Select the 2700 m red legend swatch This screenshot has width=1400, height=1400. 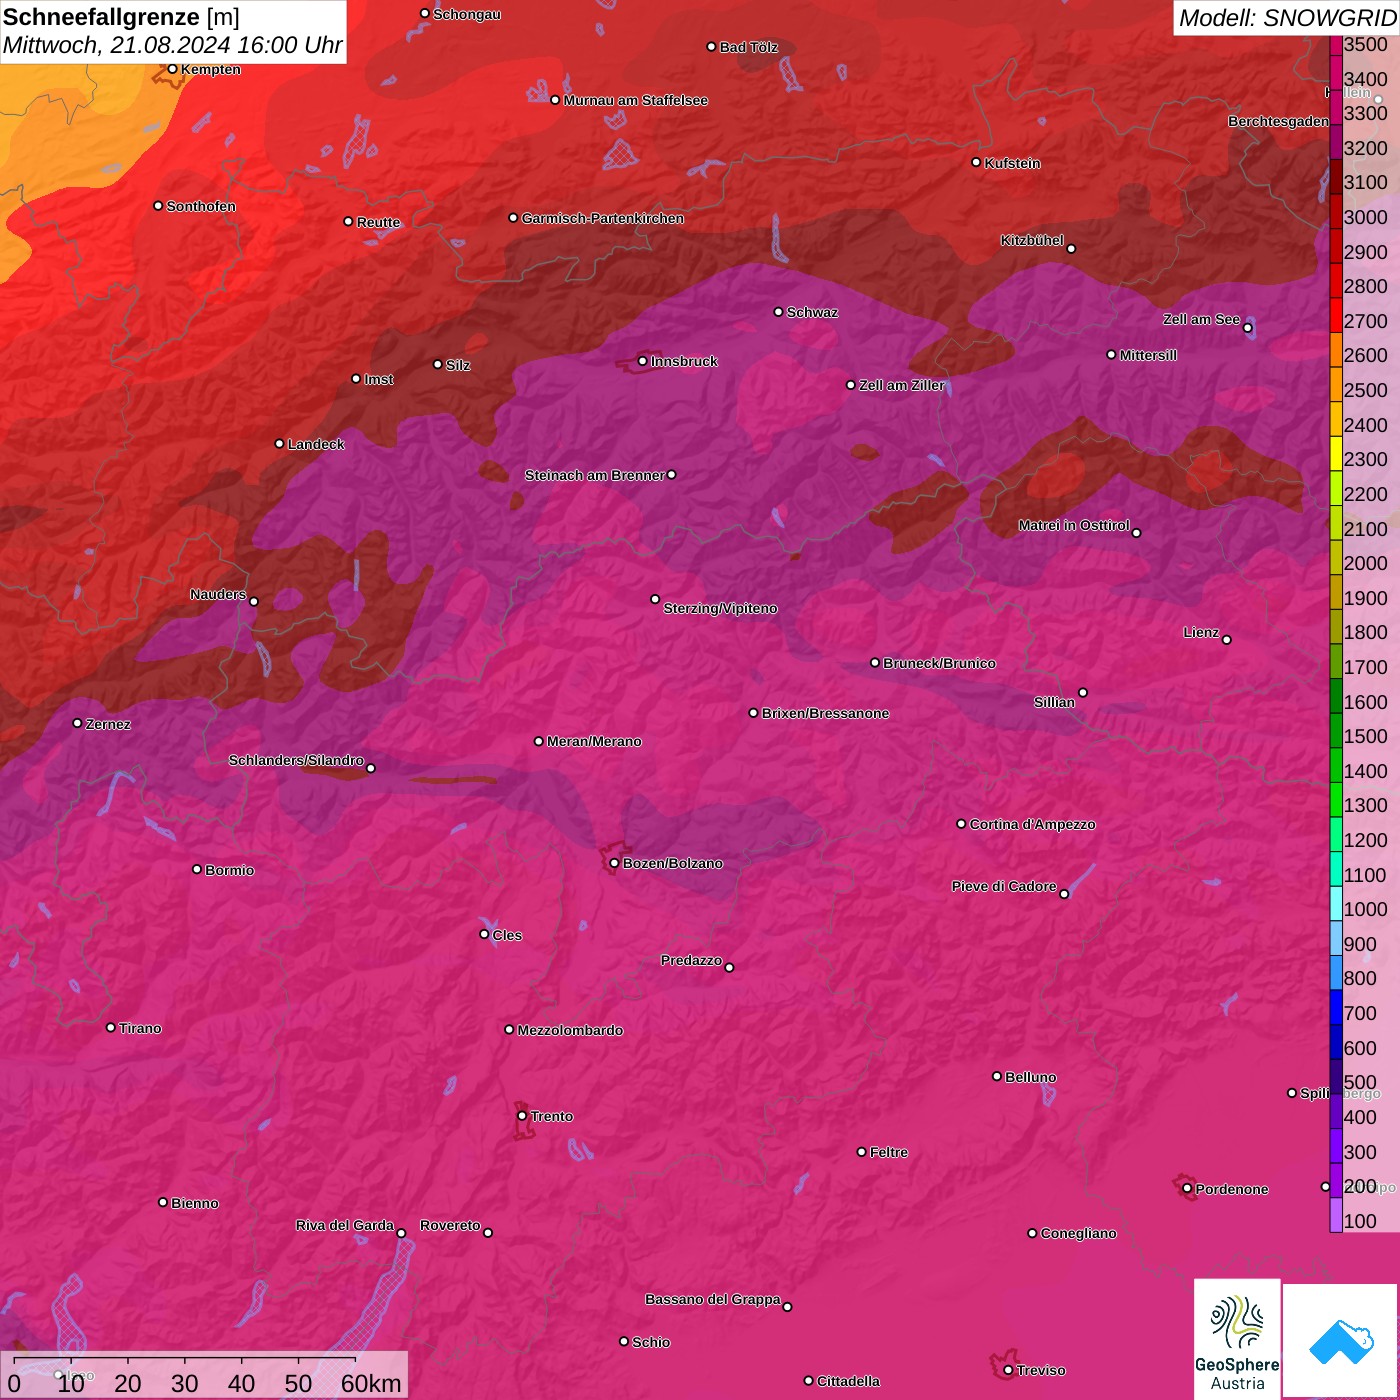tap(1335, 315)
